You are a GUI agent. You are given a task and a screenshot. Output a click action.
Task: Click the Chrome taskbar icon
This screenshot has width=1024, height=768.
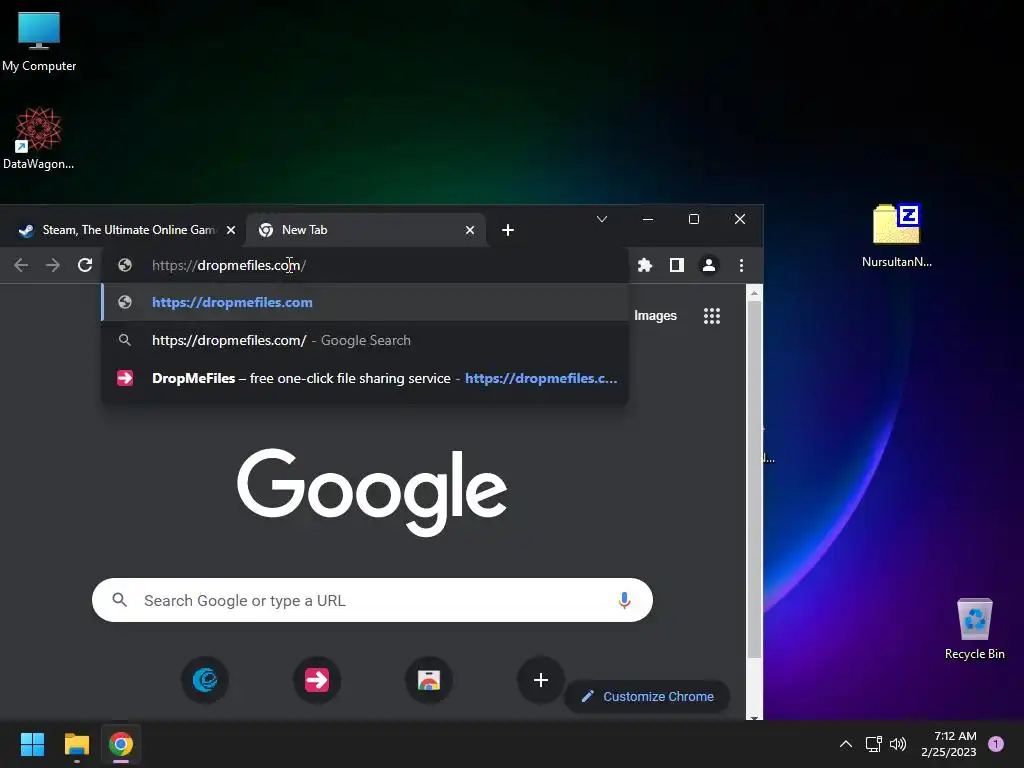tap(121, 744)
